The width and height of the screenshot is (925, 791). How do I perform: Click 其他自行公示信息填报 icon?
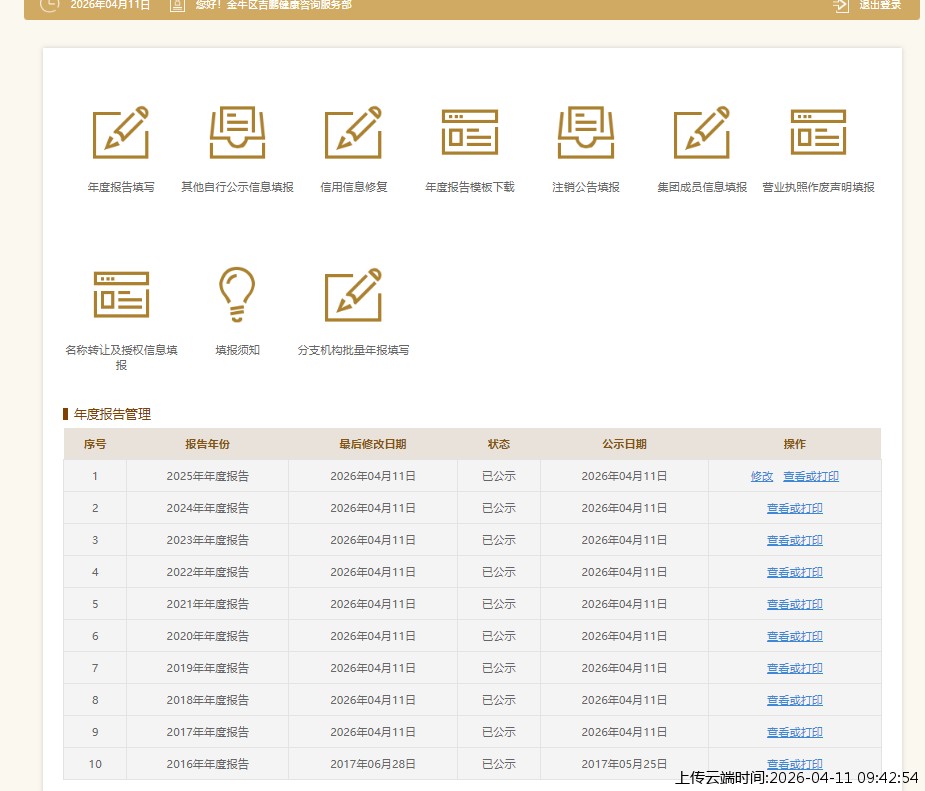pos(237,133)
